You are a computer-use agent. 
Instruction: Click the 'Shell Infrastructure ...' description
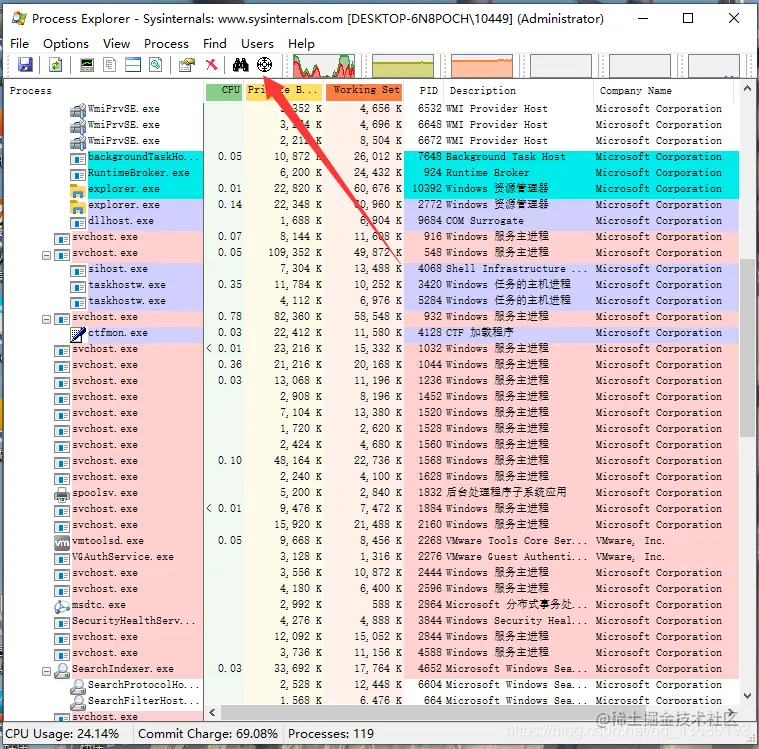pyautogui.click(x=516, y=269)
